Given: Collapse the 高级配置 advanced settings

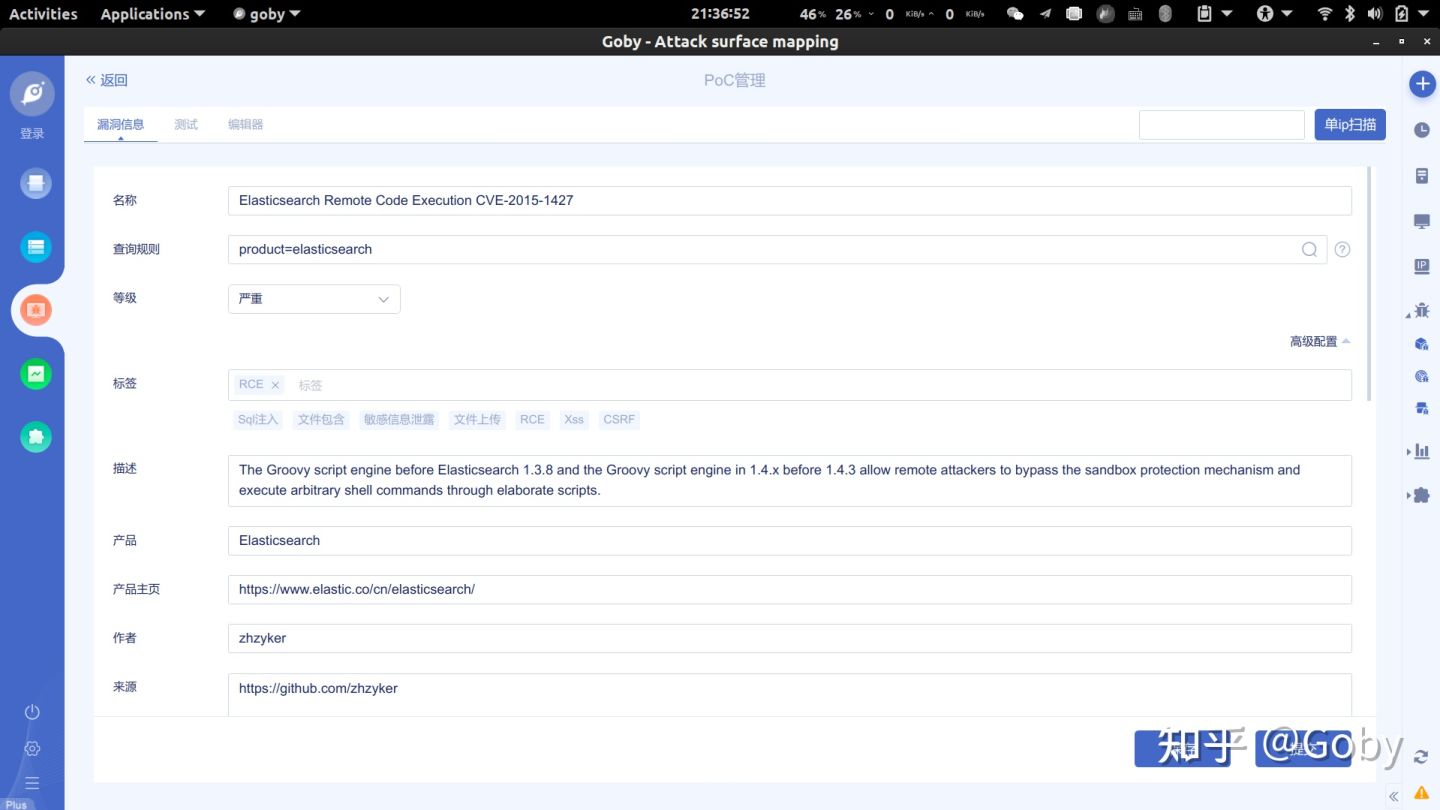Looking at the screenshot, I should pyautogui.click(x=1319, y=342).
